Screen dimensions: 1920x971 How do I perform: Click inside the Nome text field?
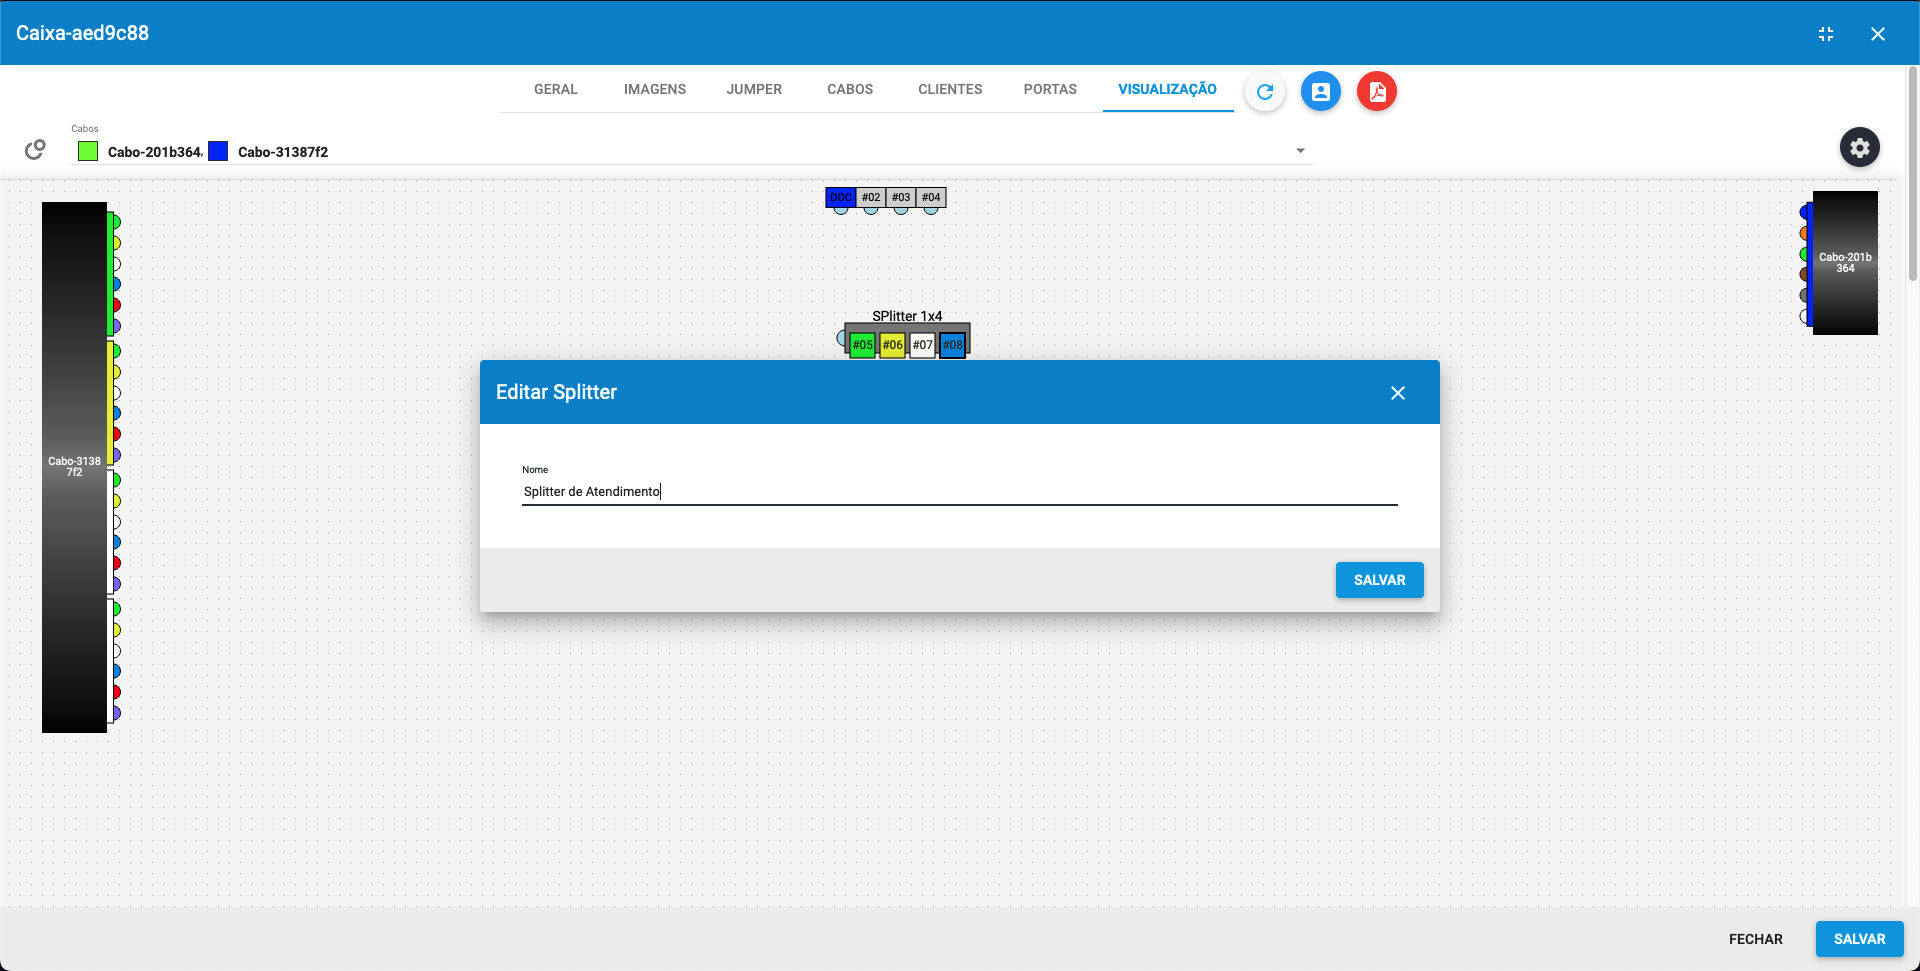pyautogui.click(x=959, y=491)
